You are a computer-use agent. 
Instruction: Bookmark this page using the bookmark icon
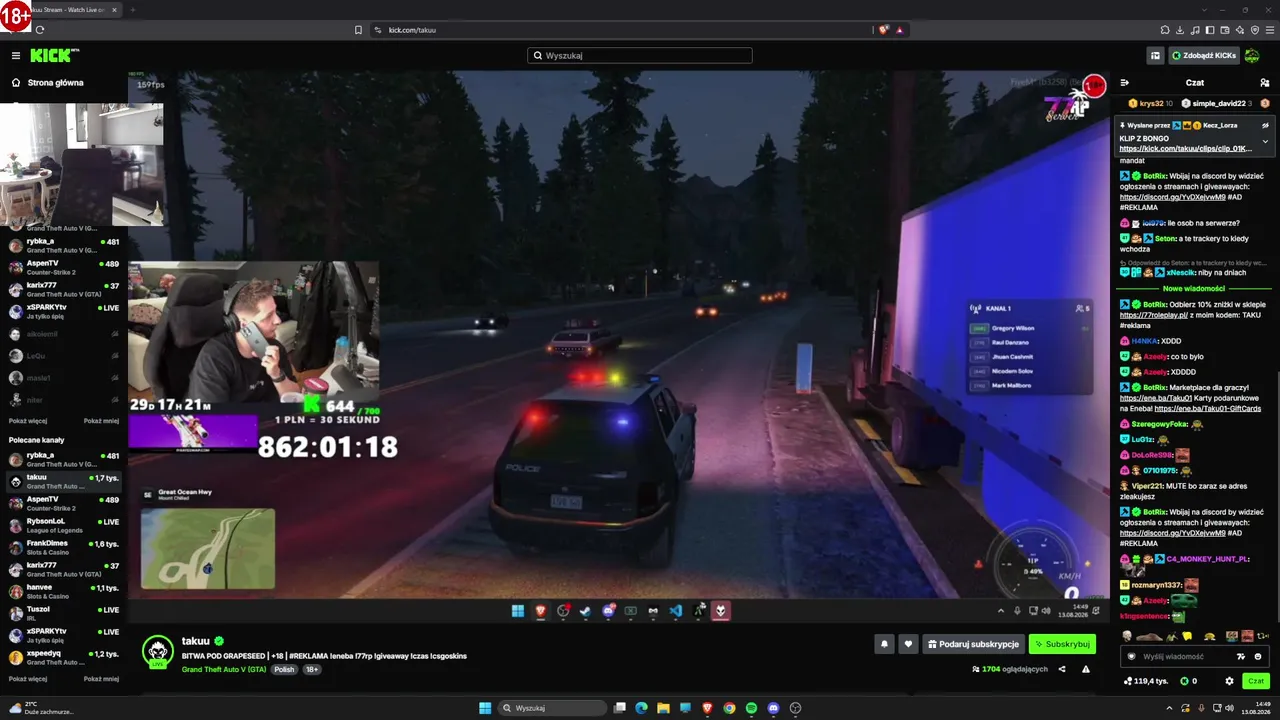(x=358, y=30)
